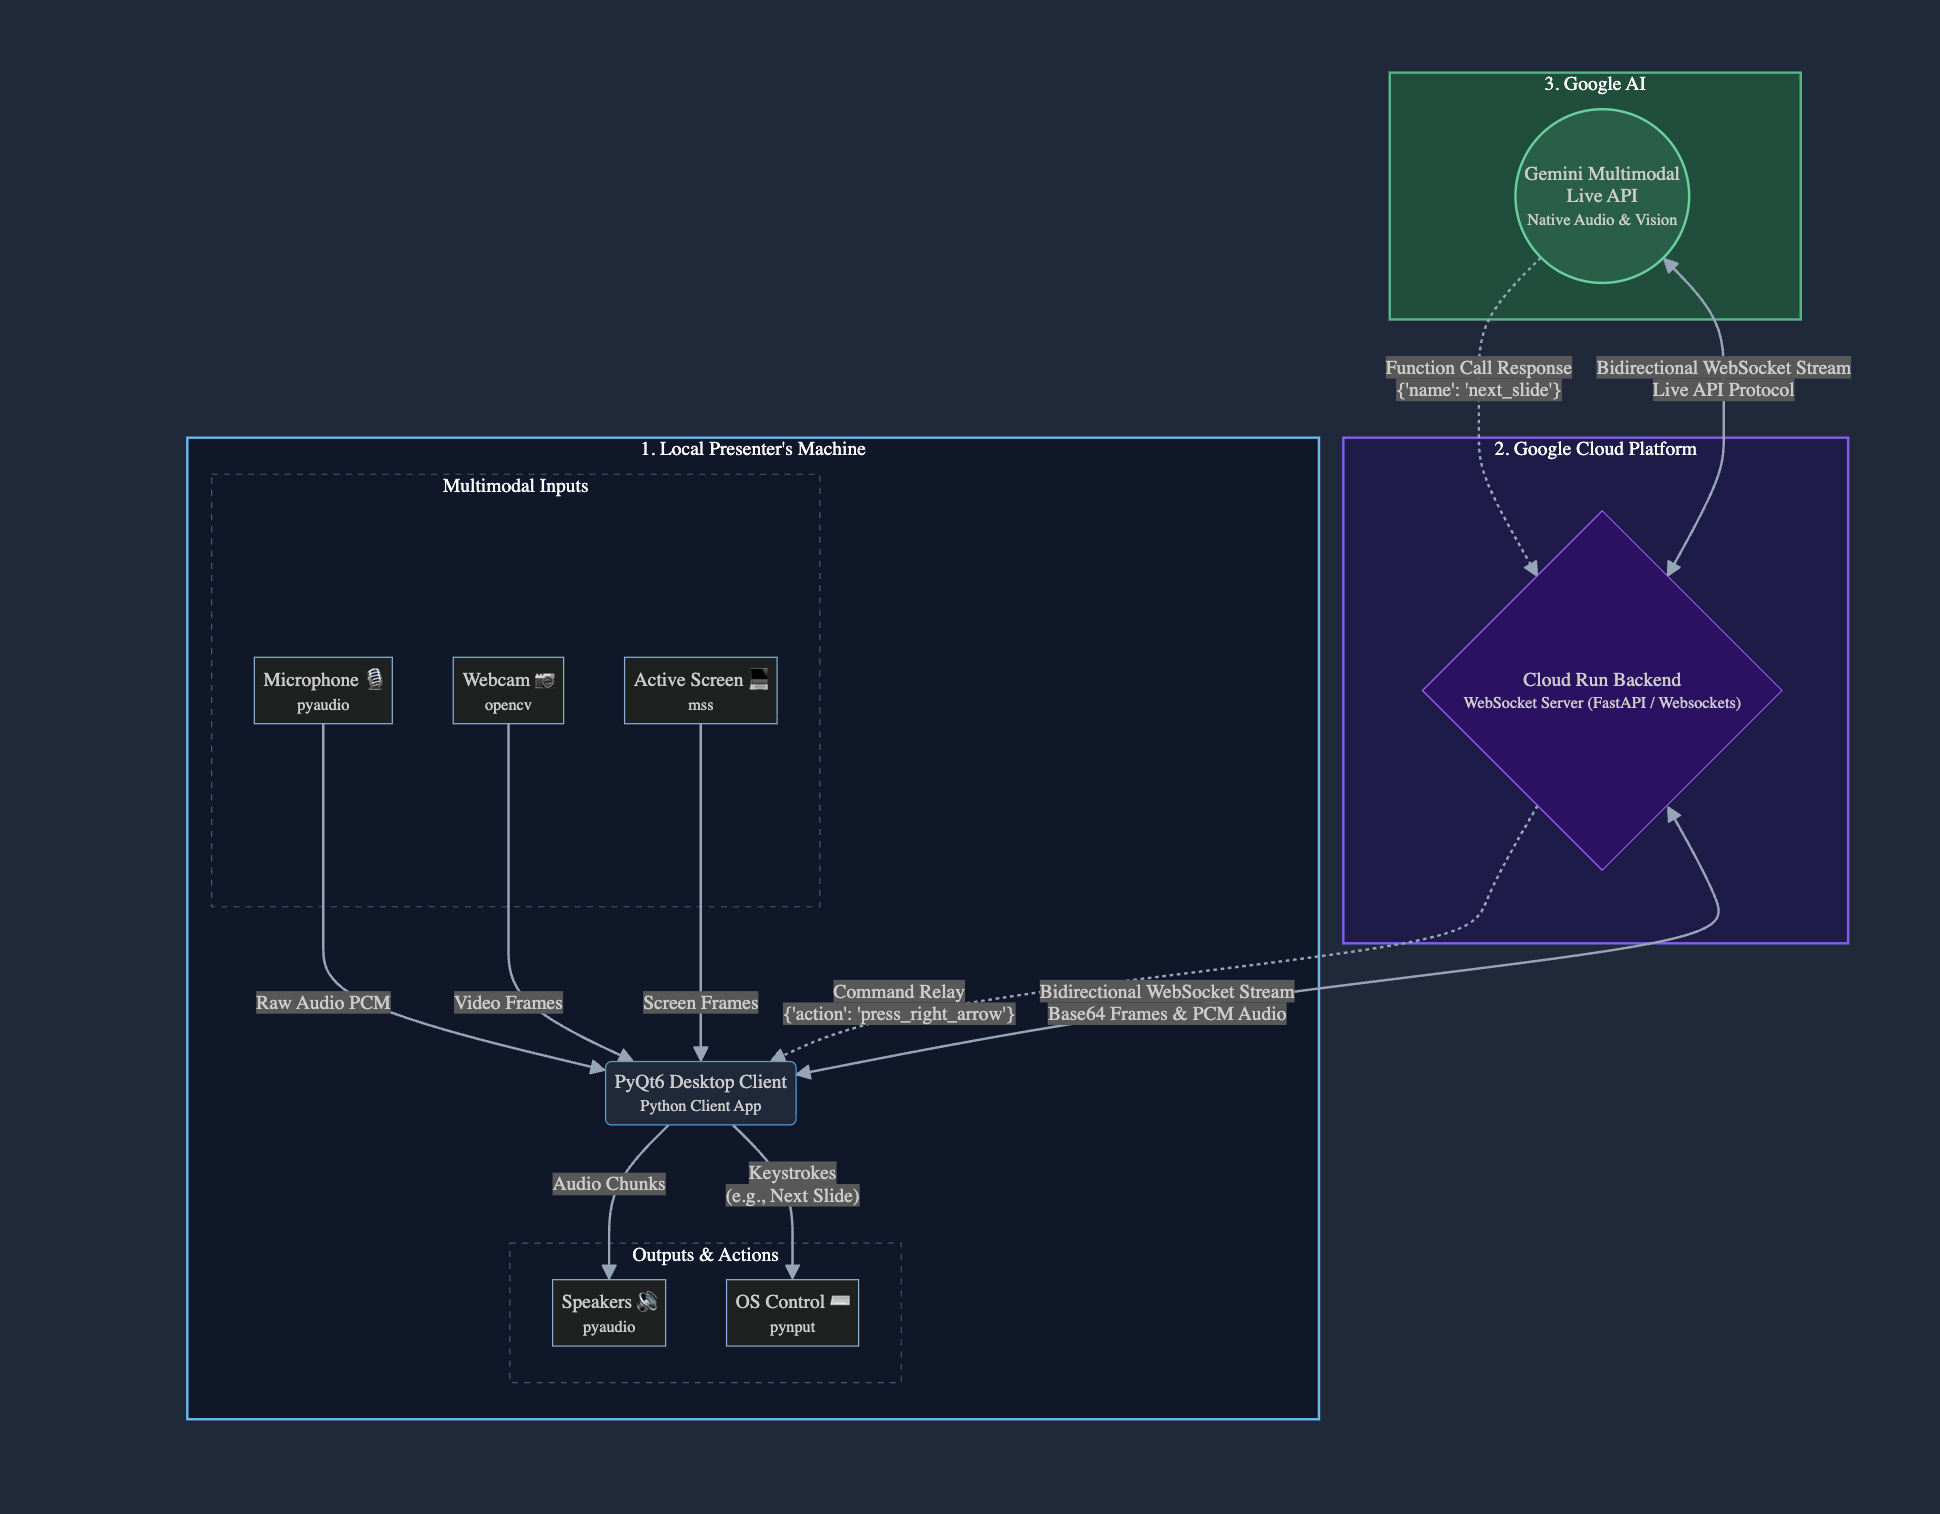Viewport: 1940px width, 1514px height.
Task: Select the PyQt6 Desktop Client node
Action: coord(700,1092)
